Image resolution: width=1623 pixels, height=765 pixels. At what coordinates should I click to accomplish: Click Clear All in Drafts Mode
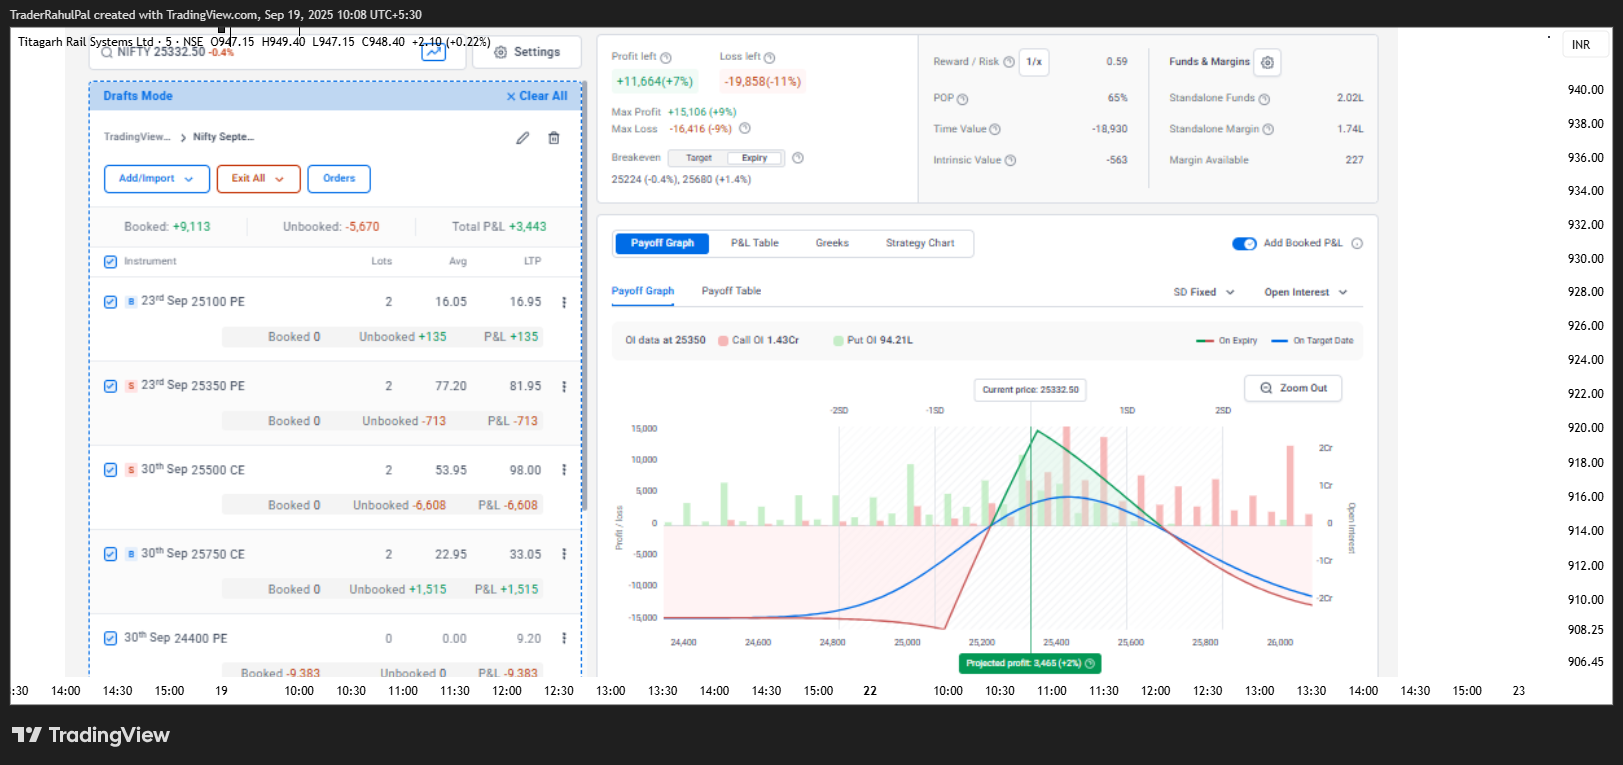tap(537, 96)
